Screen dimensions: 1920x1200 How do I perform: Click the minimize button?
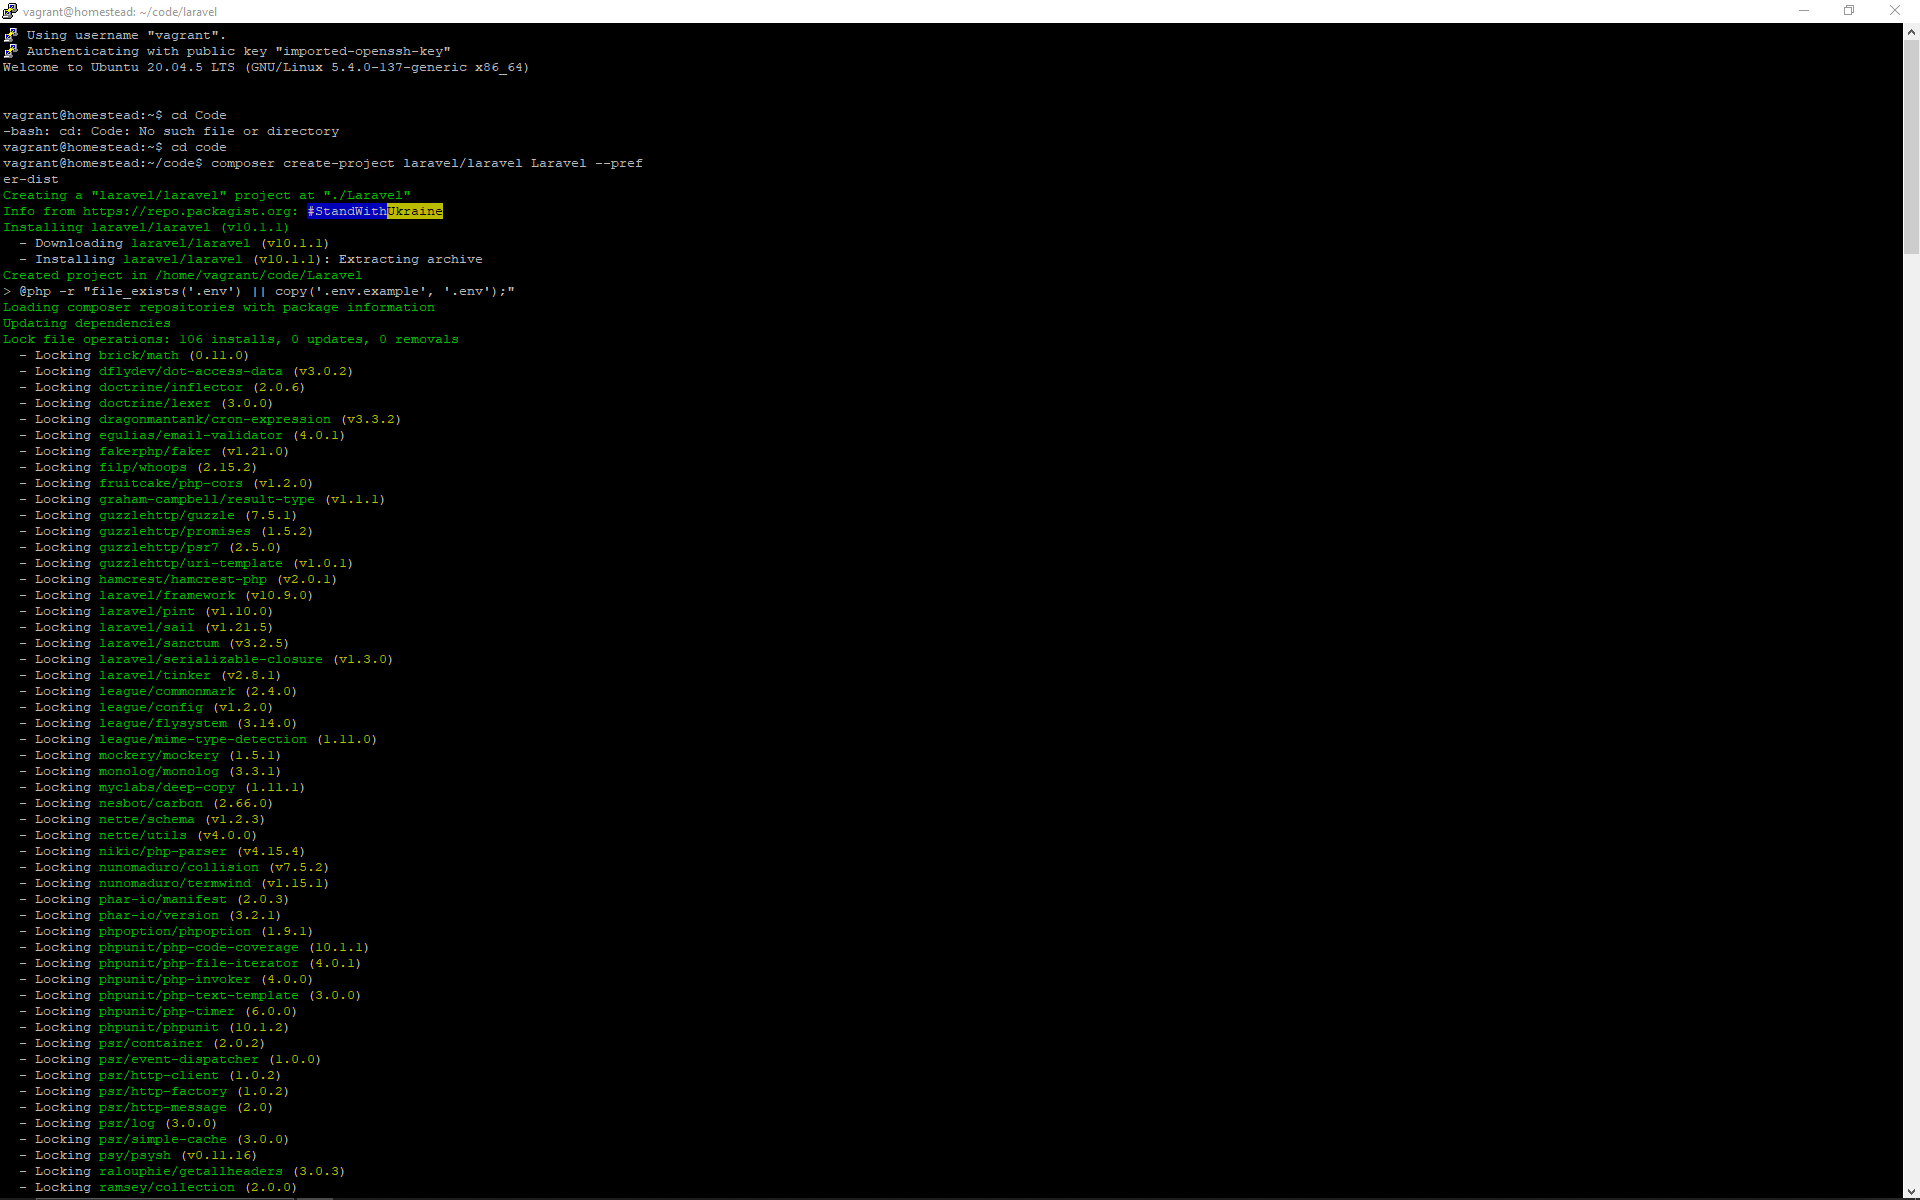1804,11
